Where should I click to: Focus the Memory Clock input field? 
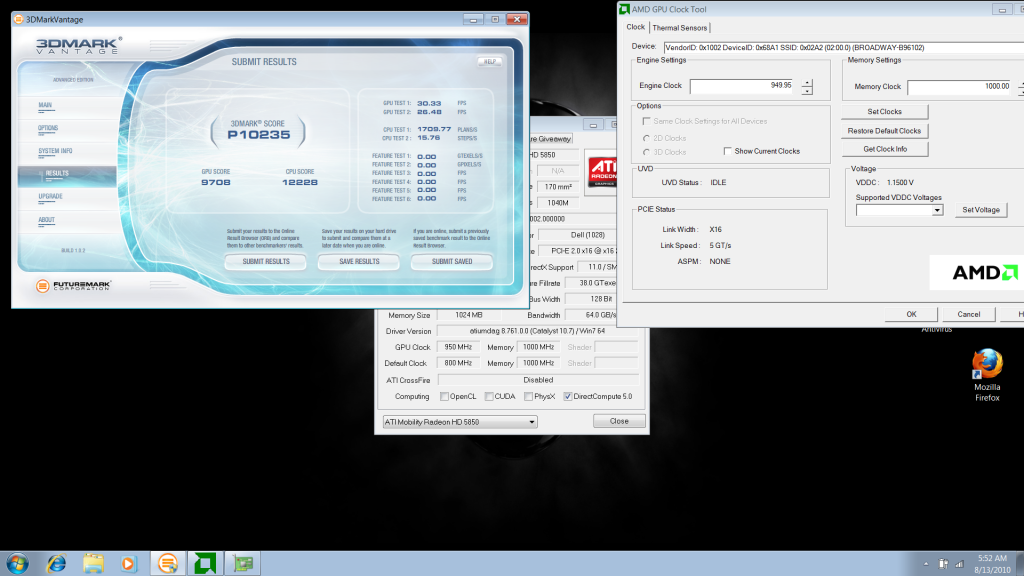[x=961, y=87]
